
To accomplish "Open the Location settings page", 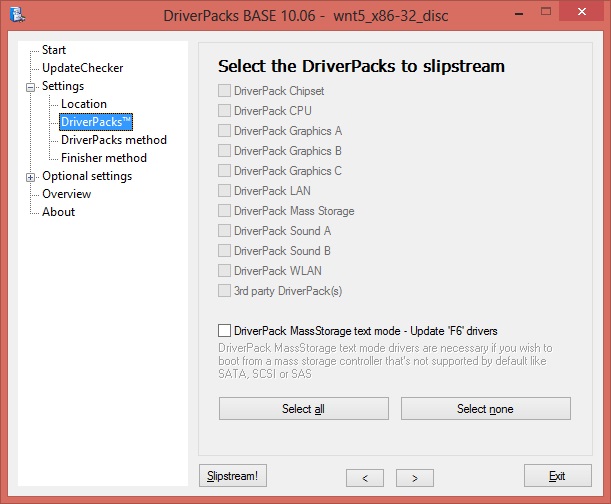I will click(84, 104).
